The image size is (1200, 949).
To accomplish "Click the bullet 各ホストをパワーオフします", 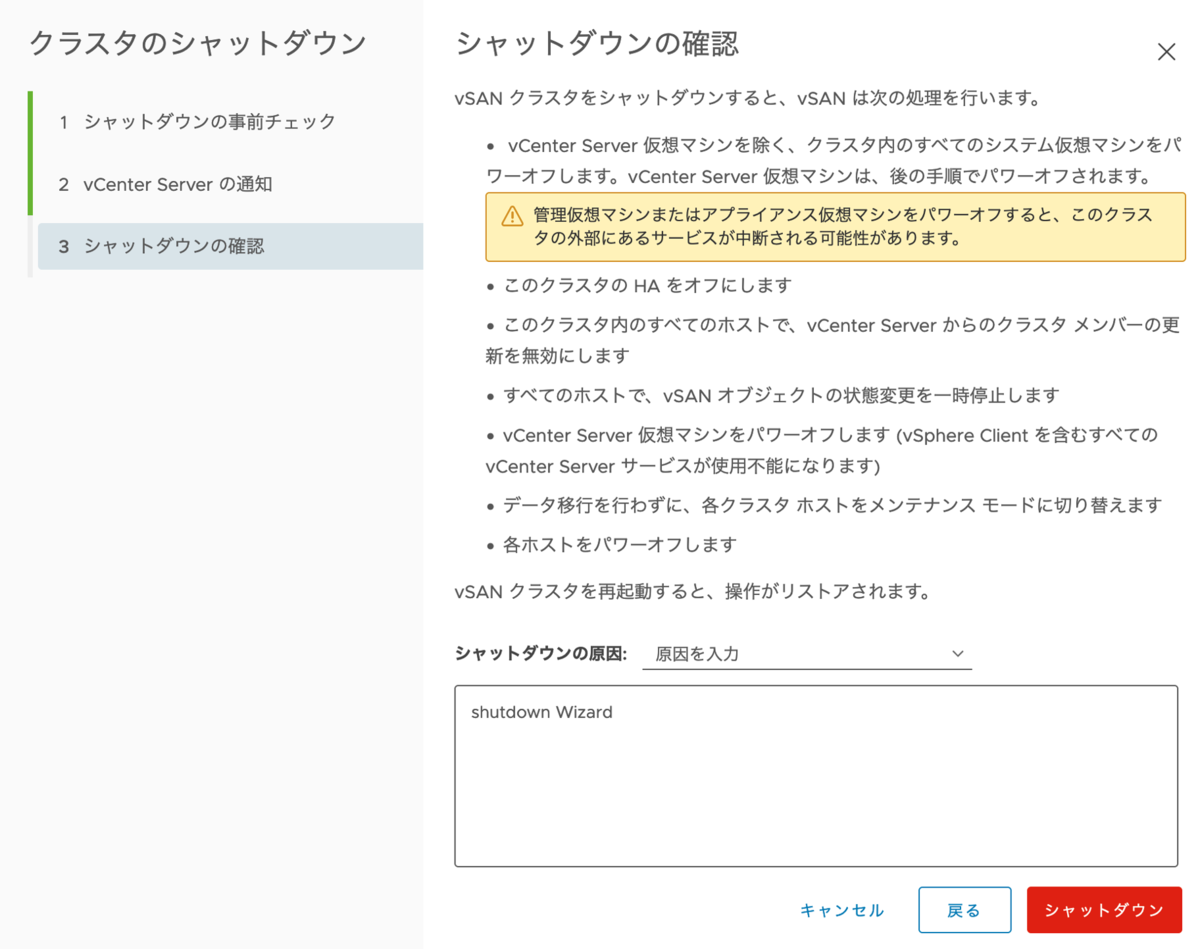I will point(611,545).
